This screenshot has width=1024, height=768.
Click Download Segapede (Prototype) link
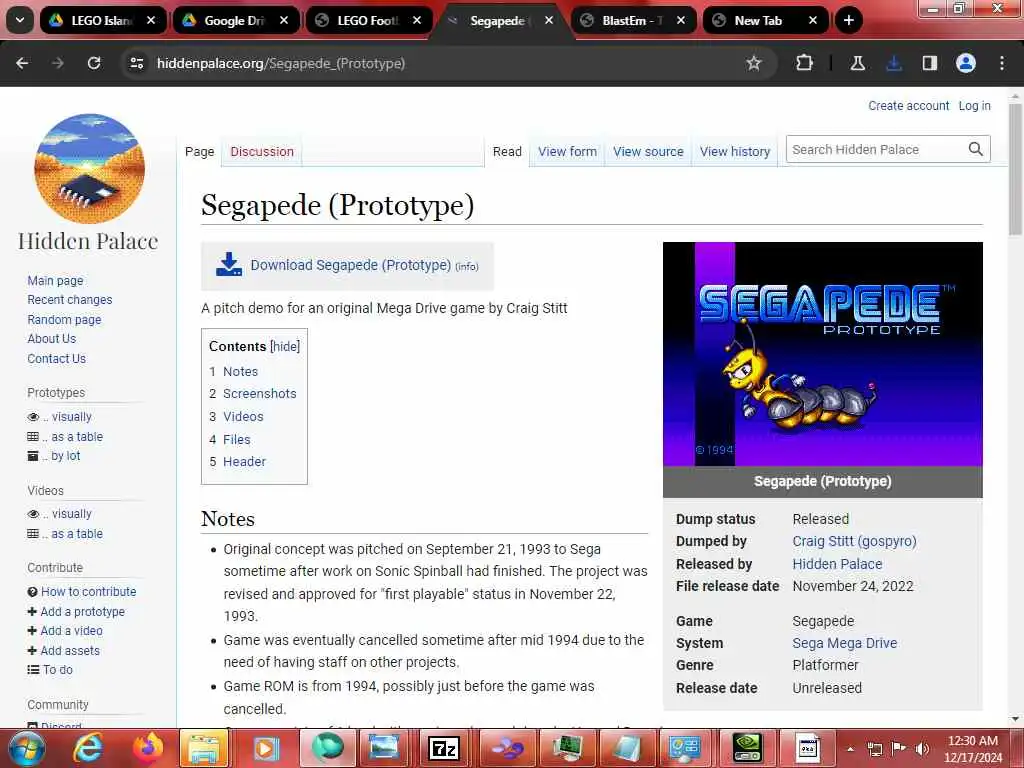coord(351,264)
